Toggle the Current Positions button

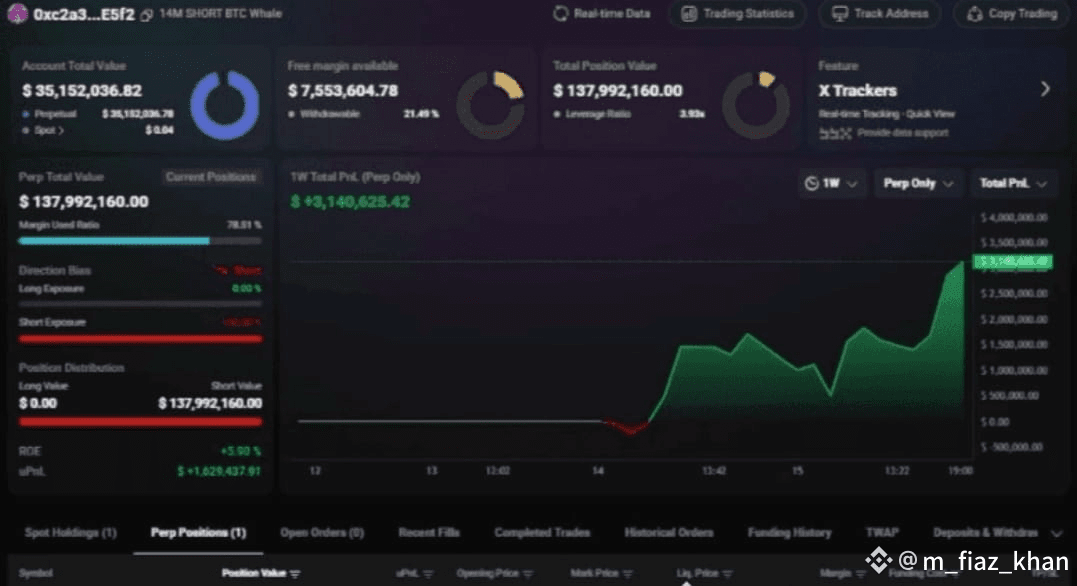(x=211, y=177)
